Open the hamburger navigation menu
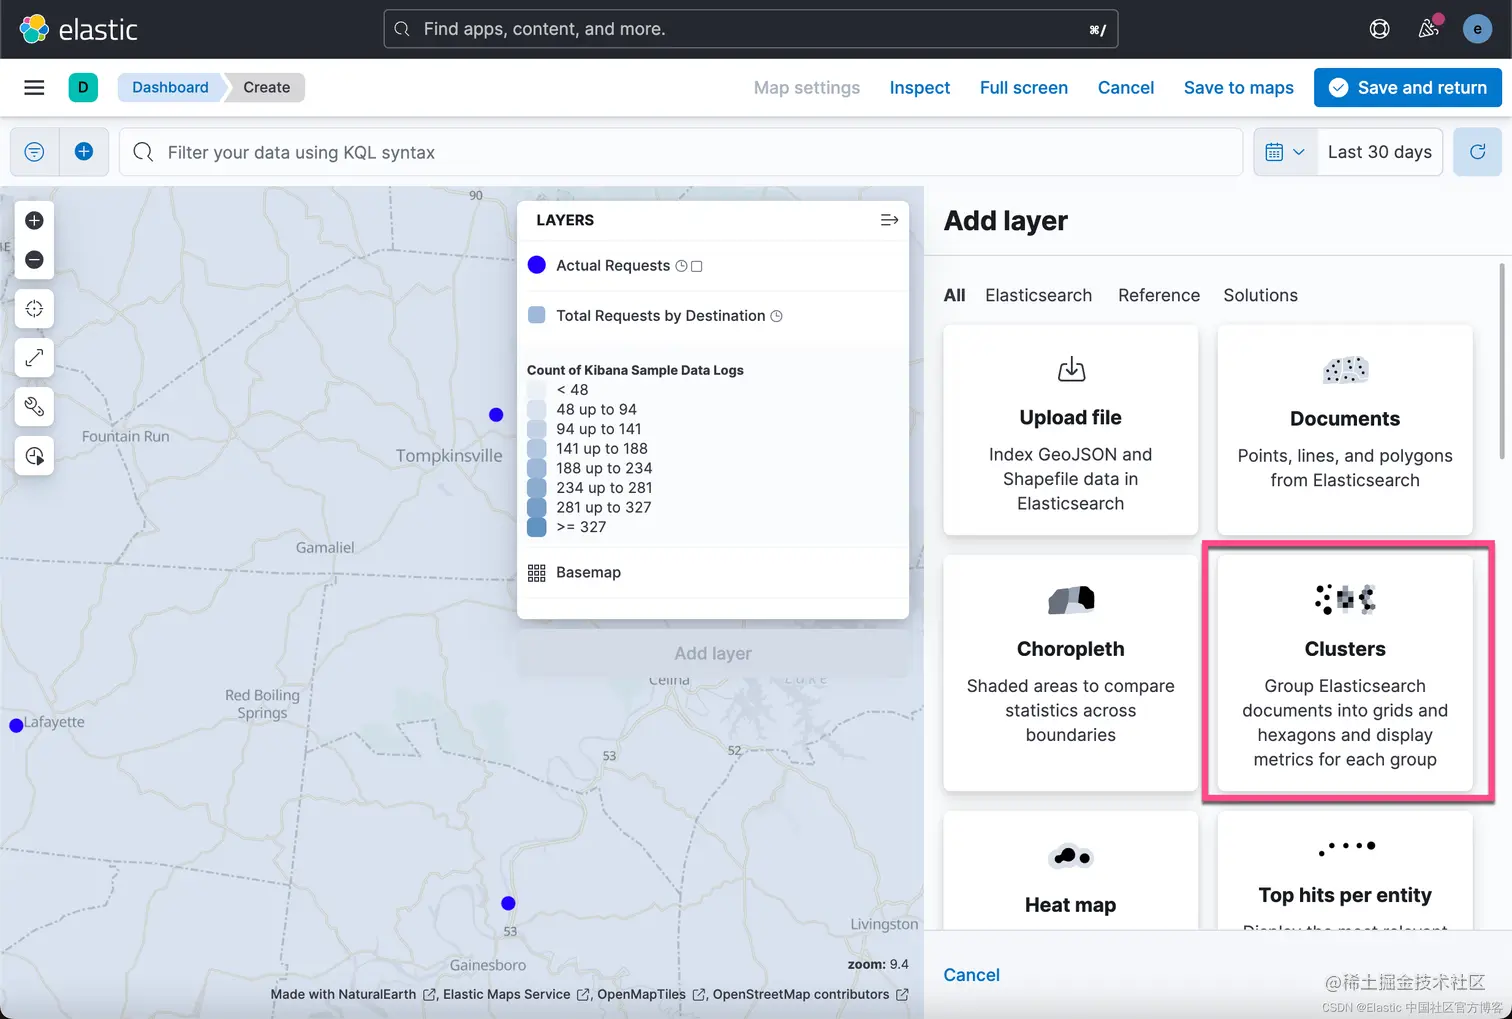Viewport: 1512px width, 1019px height. pos(34,87)
